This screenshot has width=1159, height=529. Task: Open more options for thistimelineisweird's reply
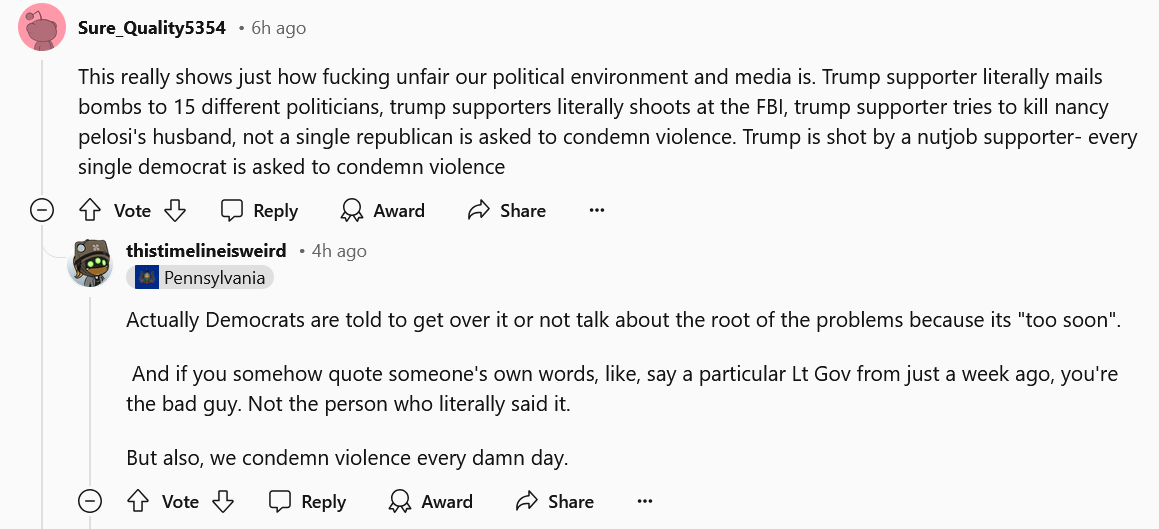[645, 501]
